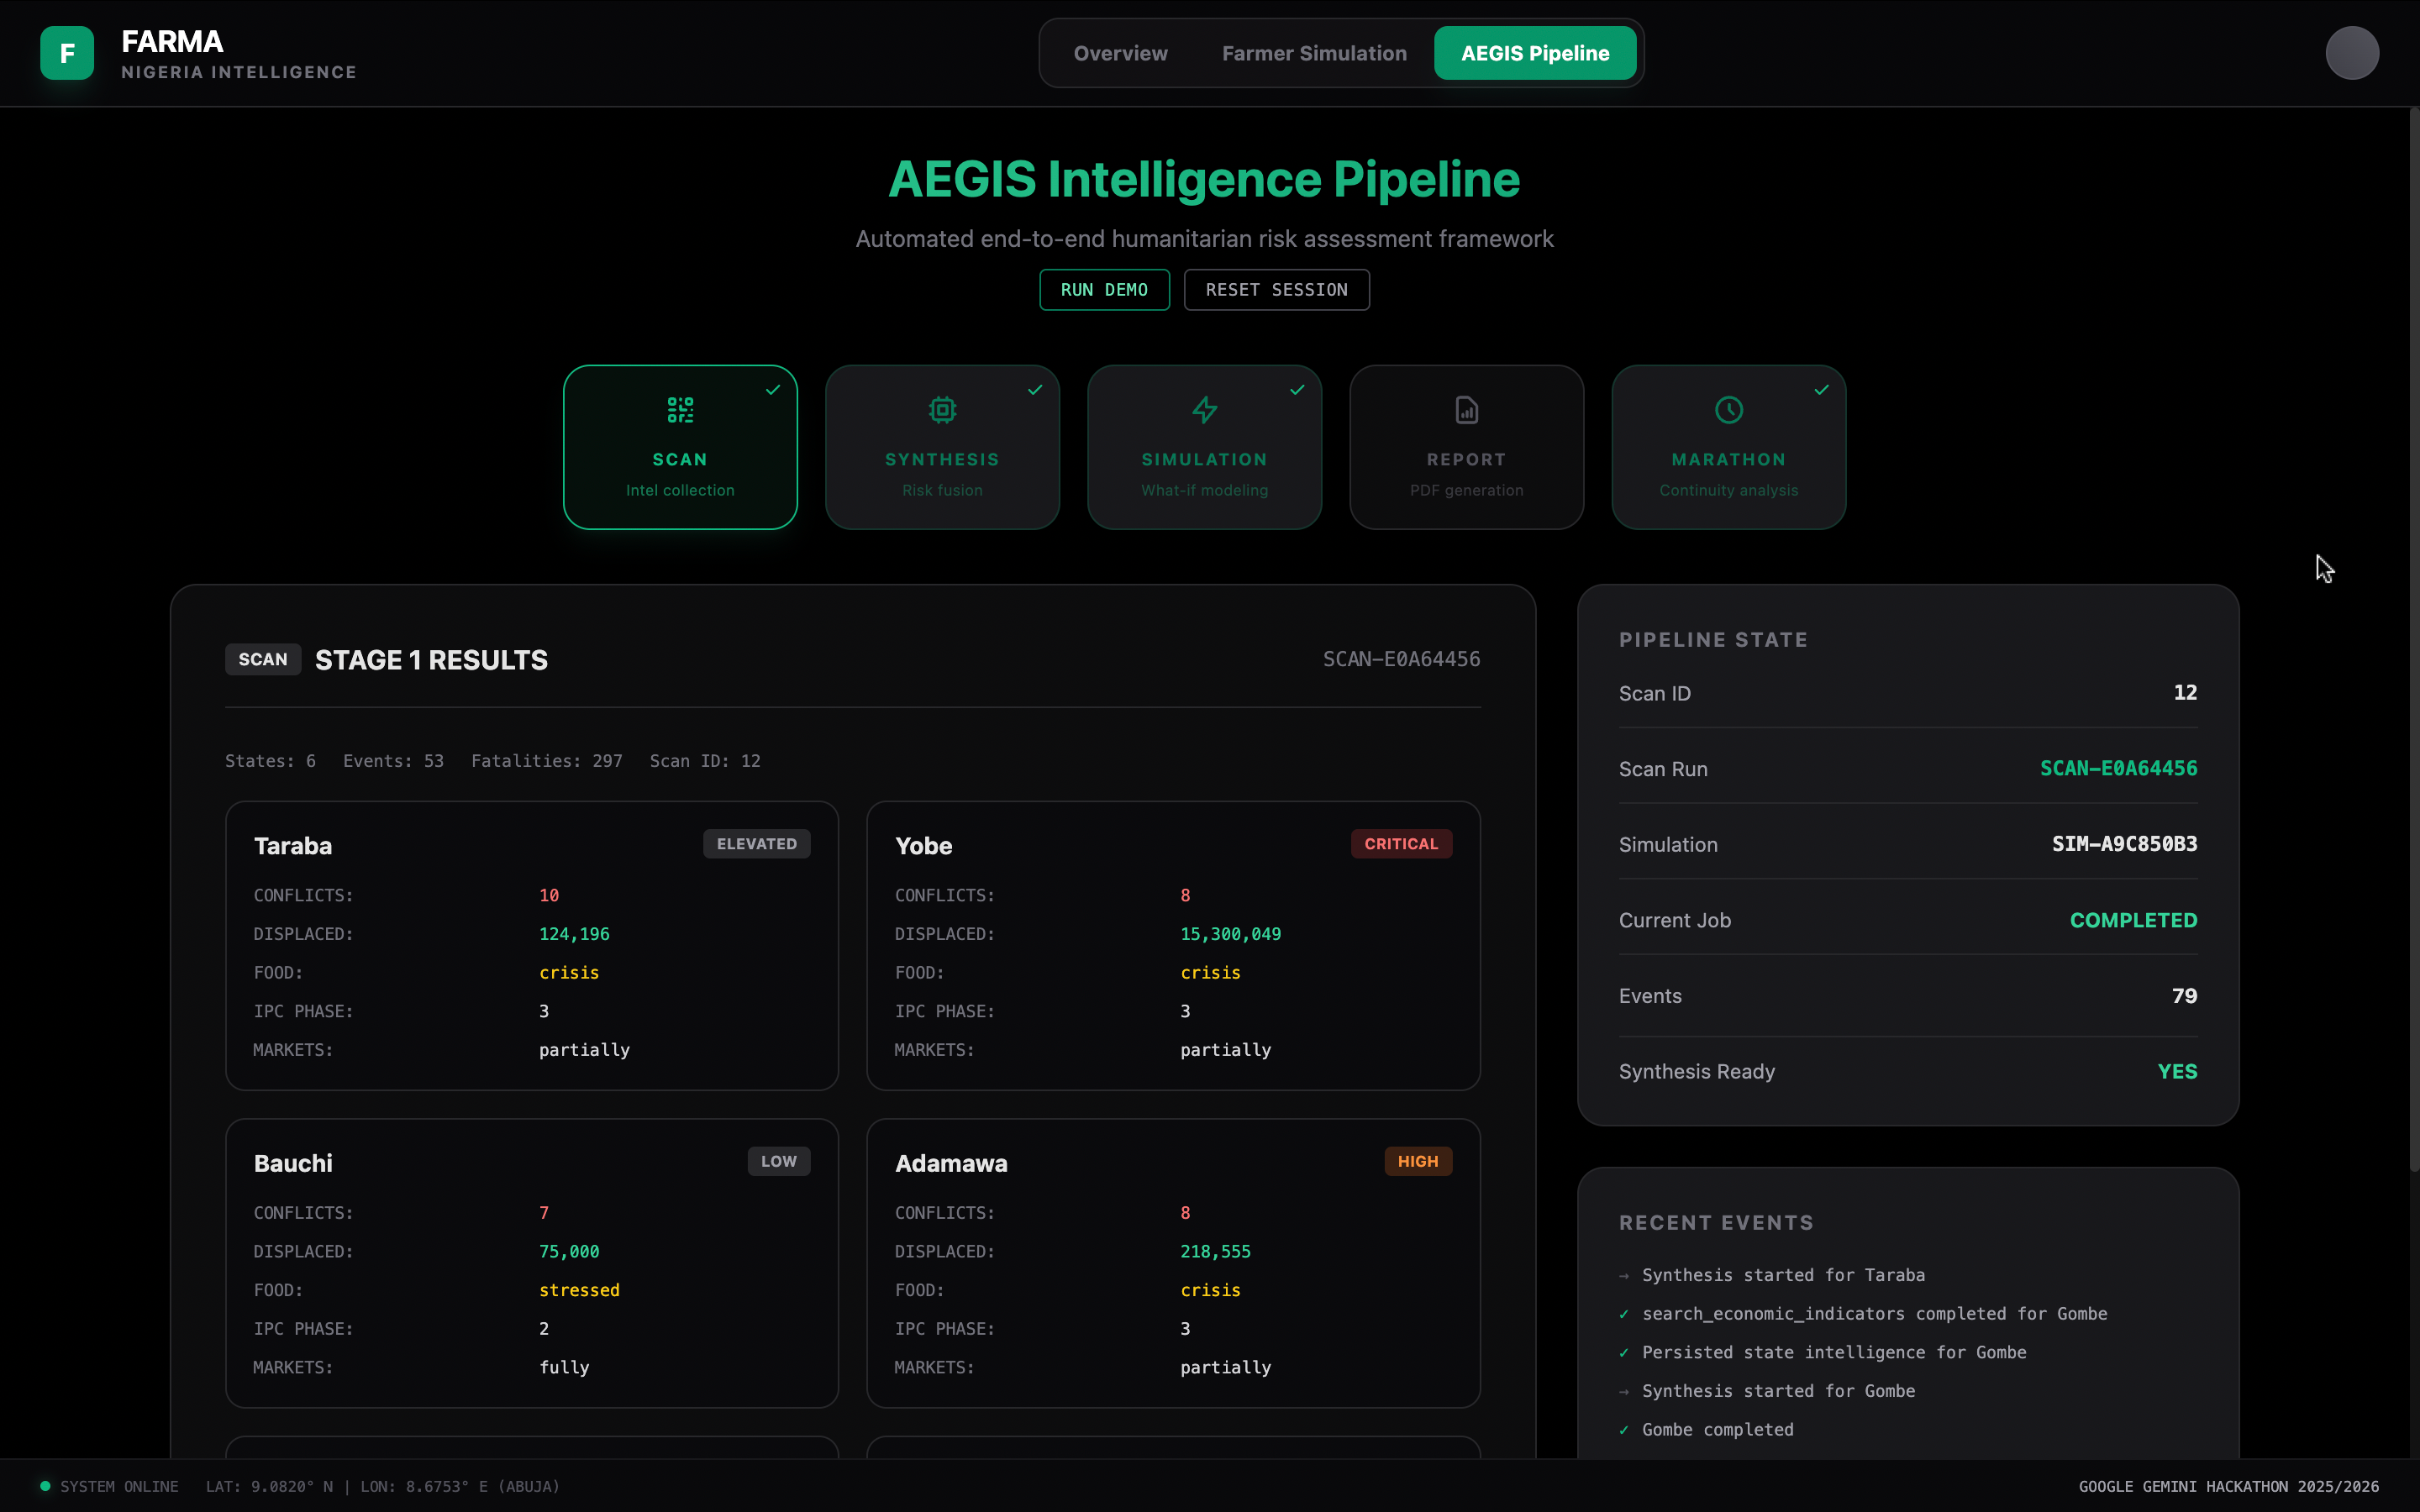Click the Marathon clock icon
Image resolution: width=2420 pixels, height=1512 pixels.
[x=1728, y=410]
